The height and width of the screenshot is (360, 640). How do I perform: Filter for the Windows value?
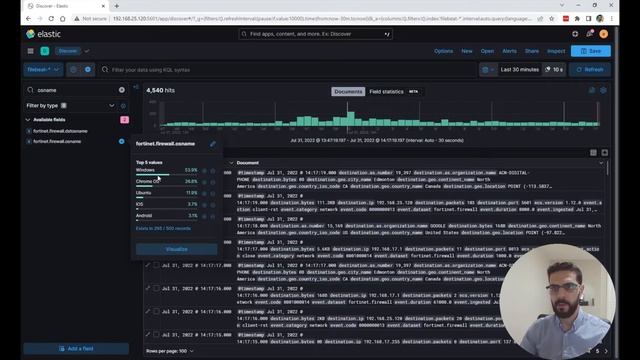204,171
